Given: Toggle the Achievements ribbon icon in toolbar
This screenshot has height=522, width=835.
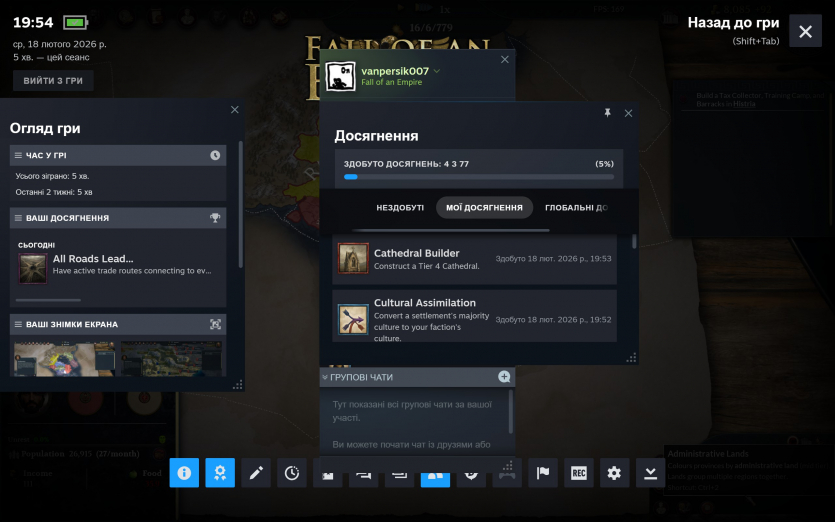Looking at the screenshot, I should tap(220, 473).
